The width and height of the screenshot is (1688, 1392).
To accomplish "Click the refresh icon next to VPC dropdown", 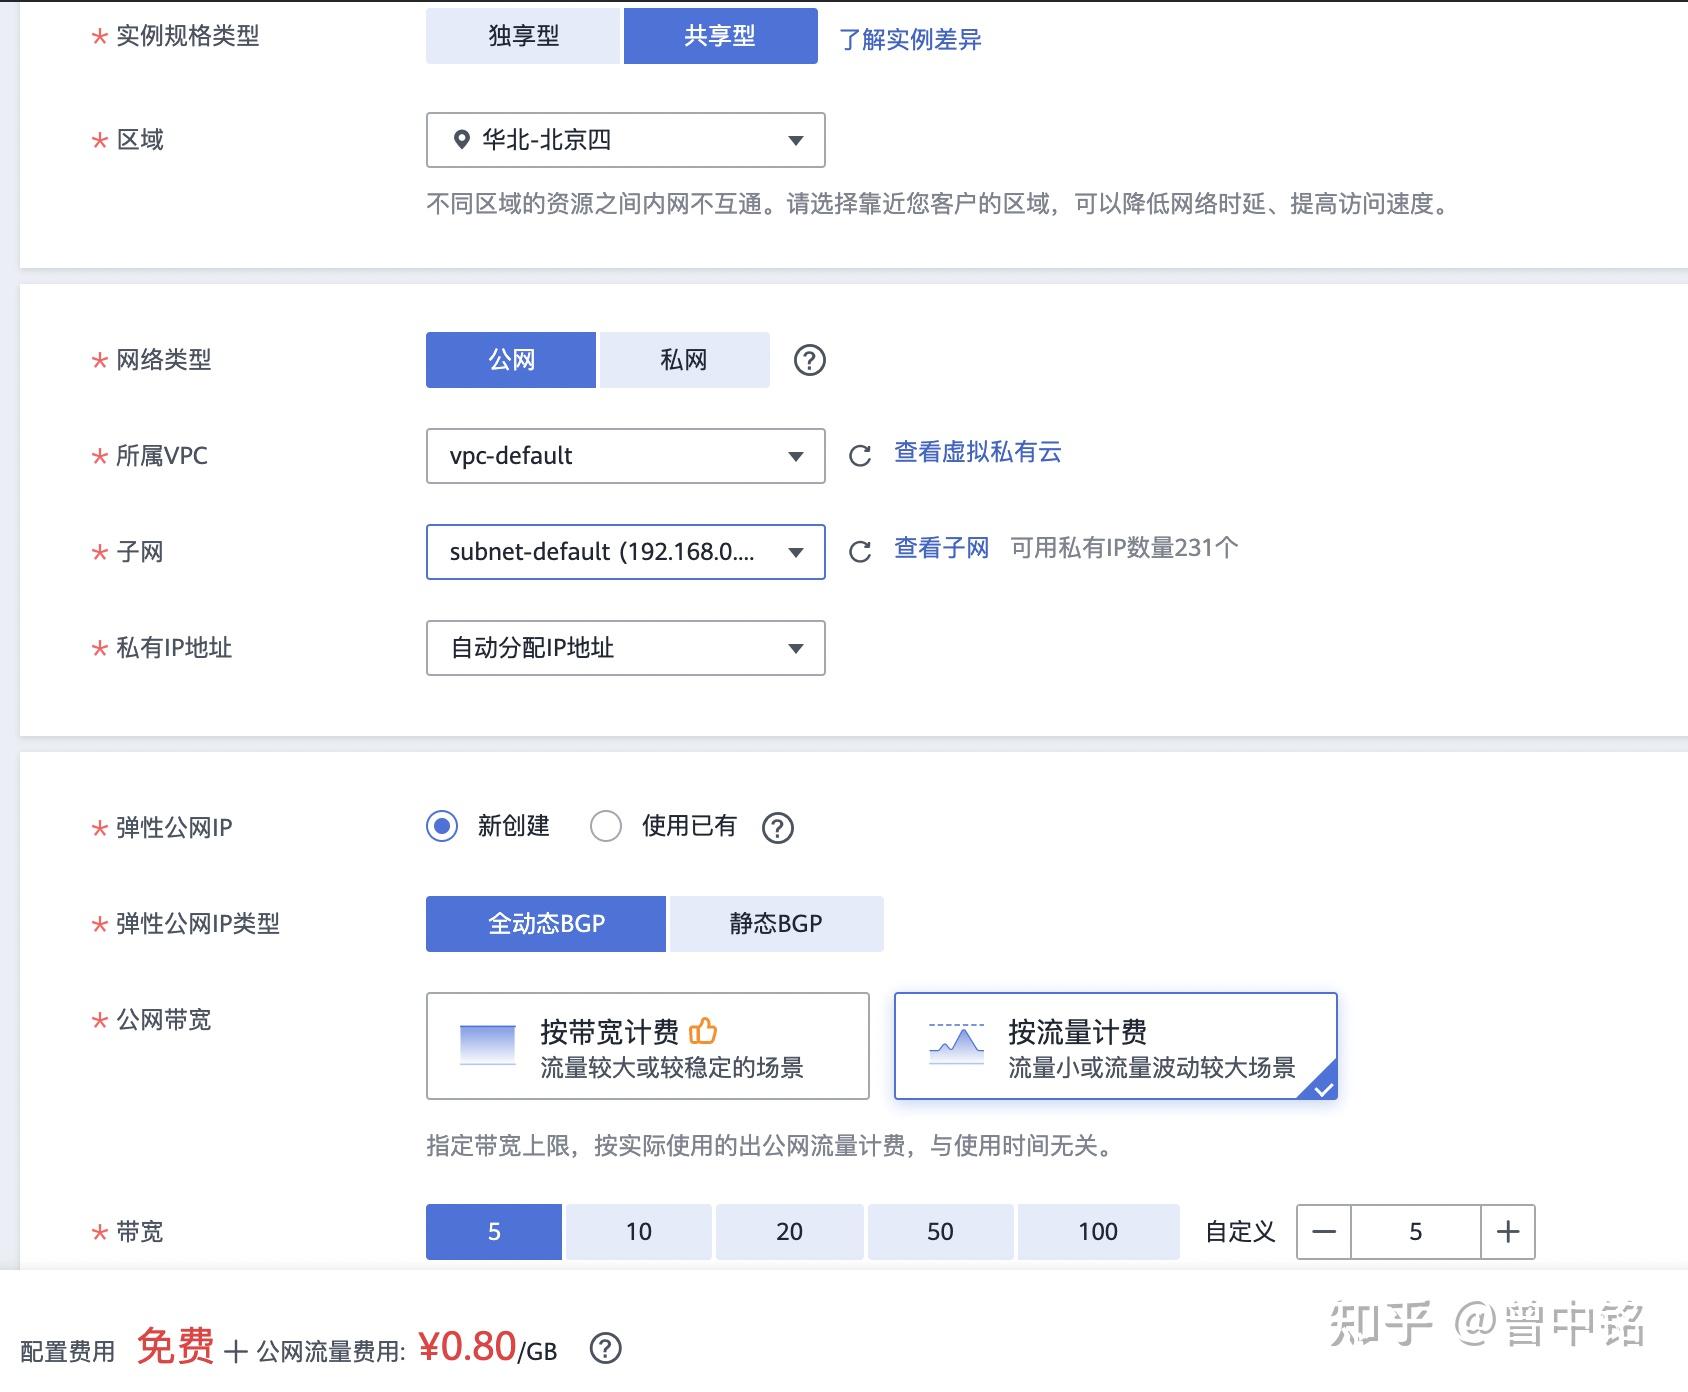I will coord(860,456).
